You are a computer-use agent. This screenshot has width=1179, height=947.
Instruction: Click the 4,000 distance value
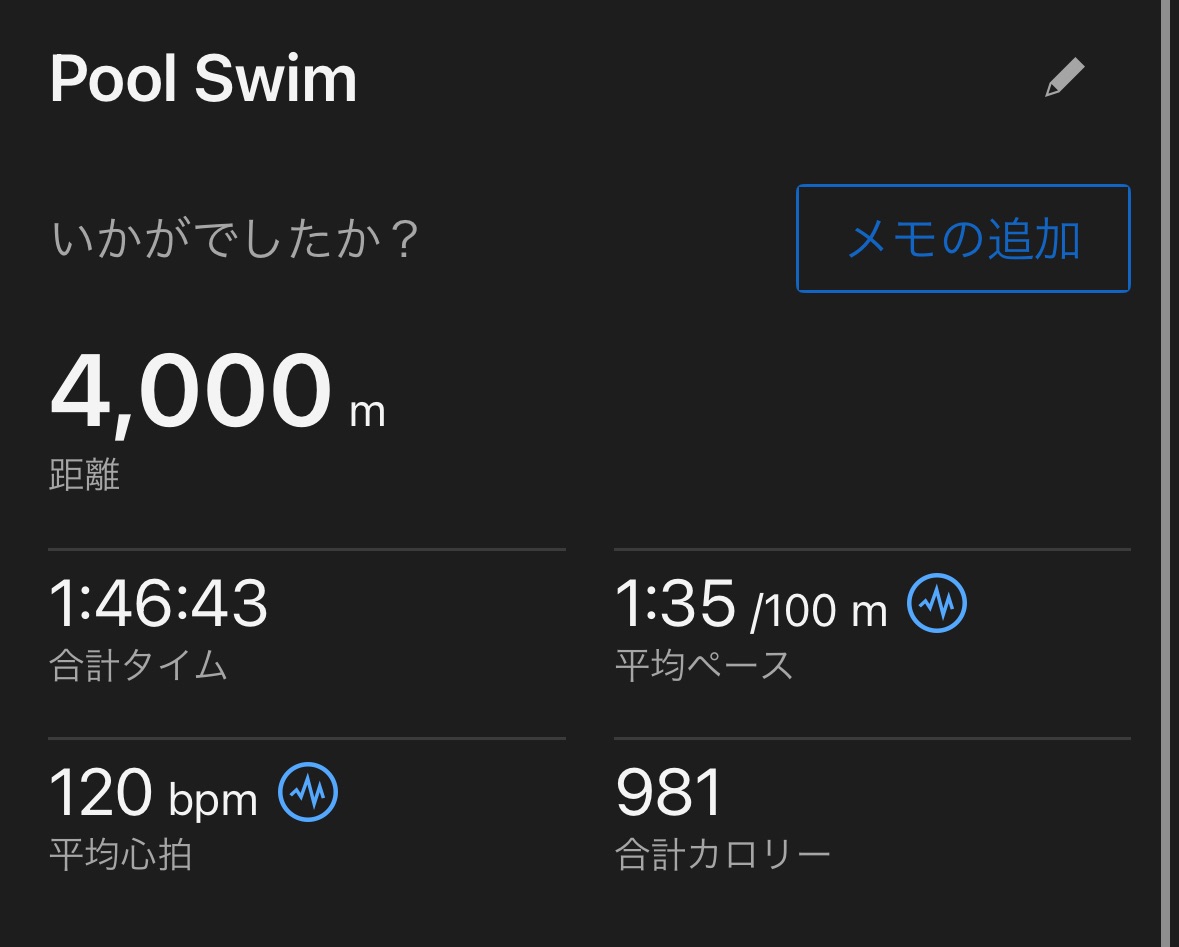click(190, 393)
